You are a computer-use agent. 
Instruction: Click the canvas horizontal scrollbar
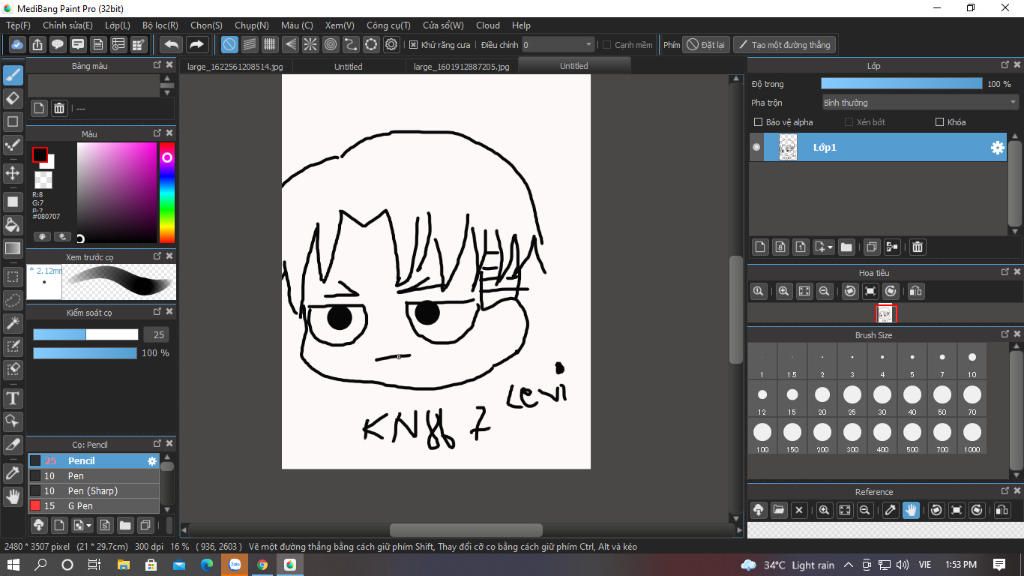pos(466,530)
